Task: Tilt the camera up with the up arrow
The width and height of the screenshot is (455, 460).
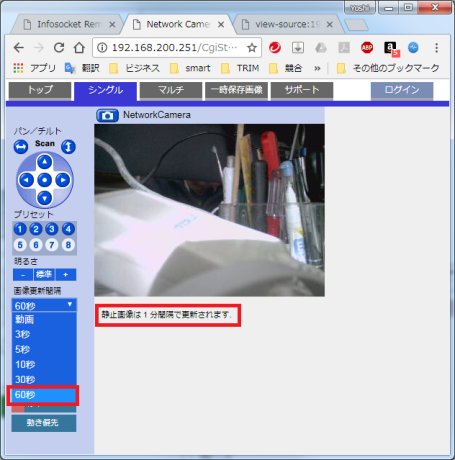Action: [x=44, y=162]
